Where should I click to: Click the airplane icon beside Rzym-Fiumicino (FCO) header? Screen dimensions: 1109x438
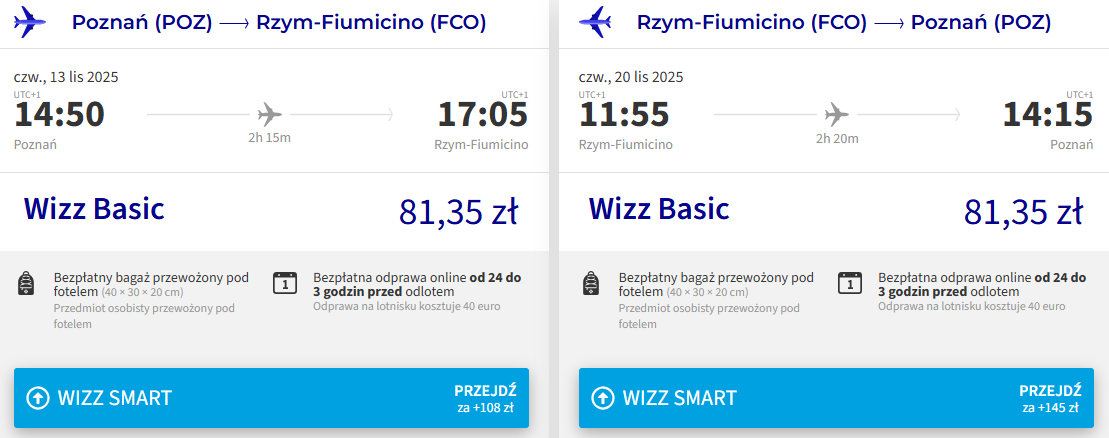[x=596, y=22]
